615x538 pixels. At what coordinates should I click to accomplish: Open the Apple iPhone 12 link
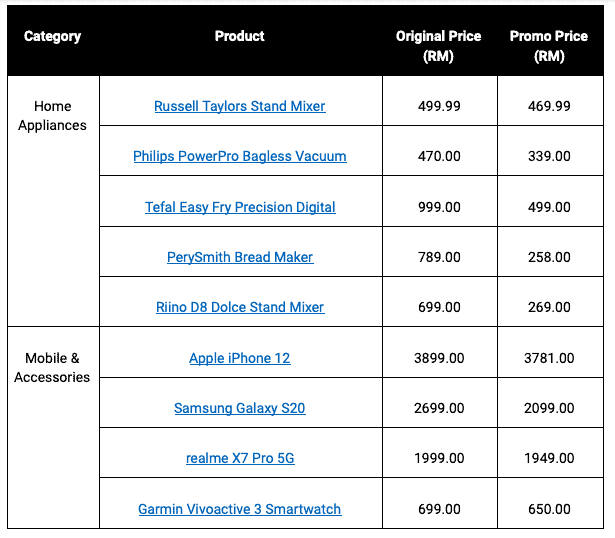click(240, 358)
